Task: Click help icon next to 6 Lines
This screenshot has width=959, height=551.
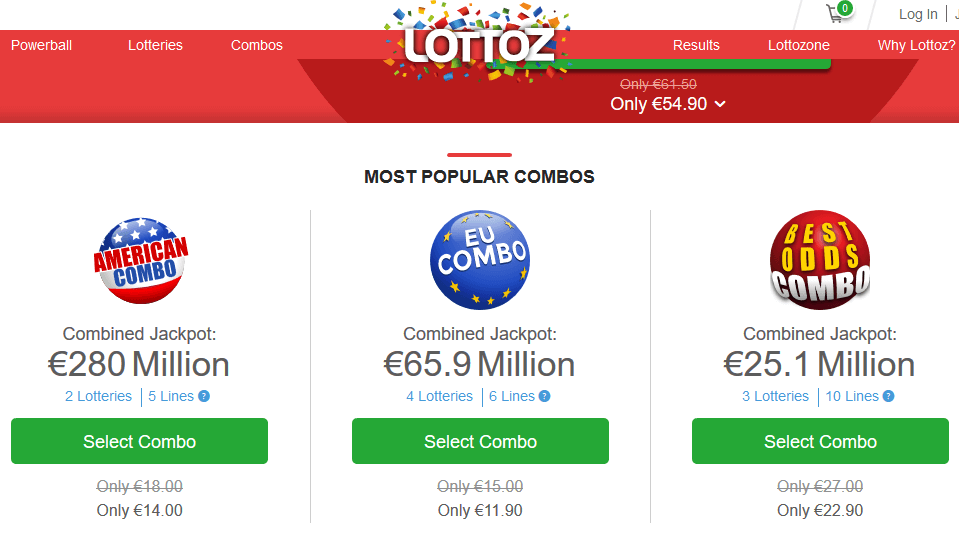Action: [544, 396]
